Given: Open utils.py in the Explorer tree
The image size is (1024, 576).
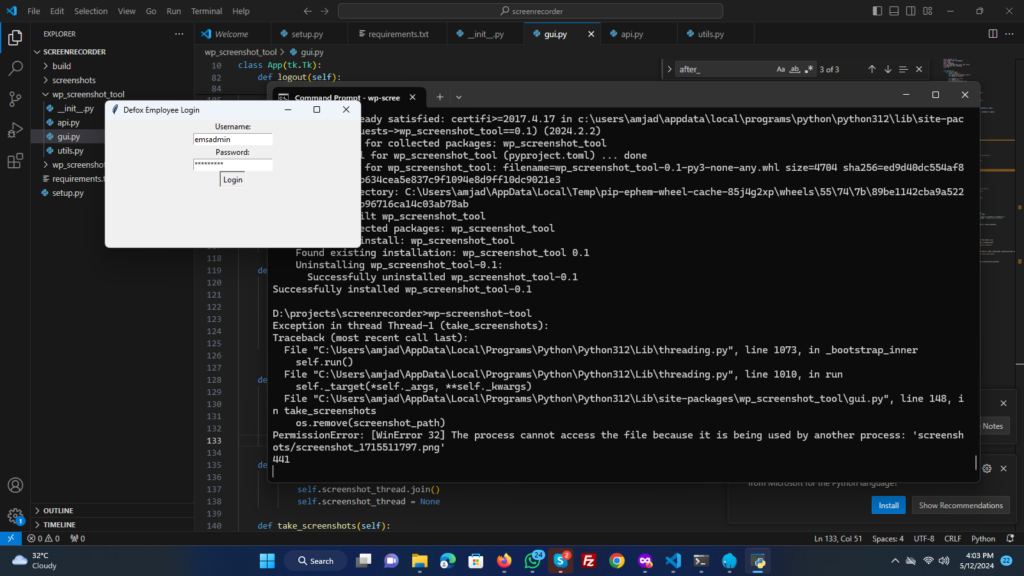Looking at the screenshot, I should click(70, 151).
